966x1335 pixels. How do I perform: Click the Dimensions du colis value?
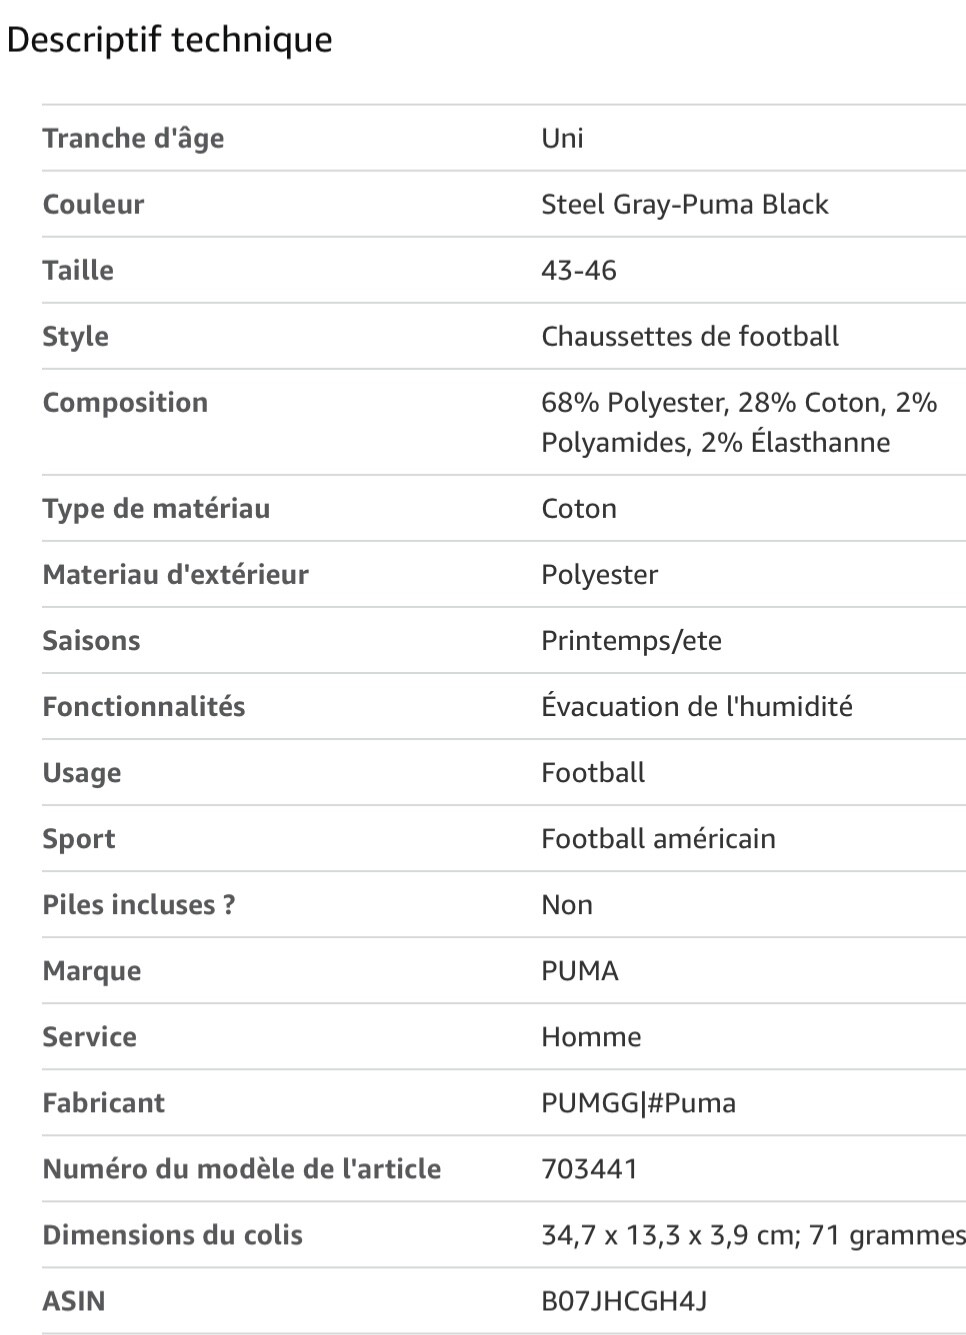pyautogui.click(x=752, y=1234)
